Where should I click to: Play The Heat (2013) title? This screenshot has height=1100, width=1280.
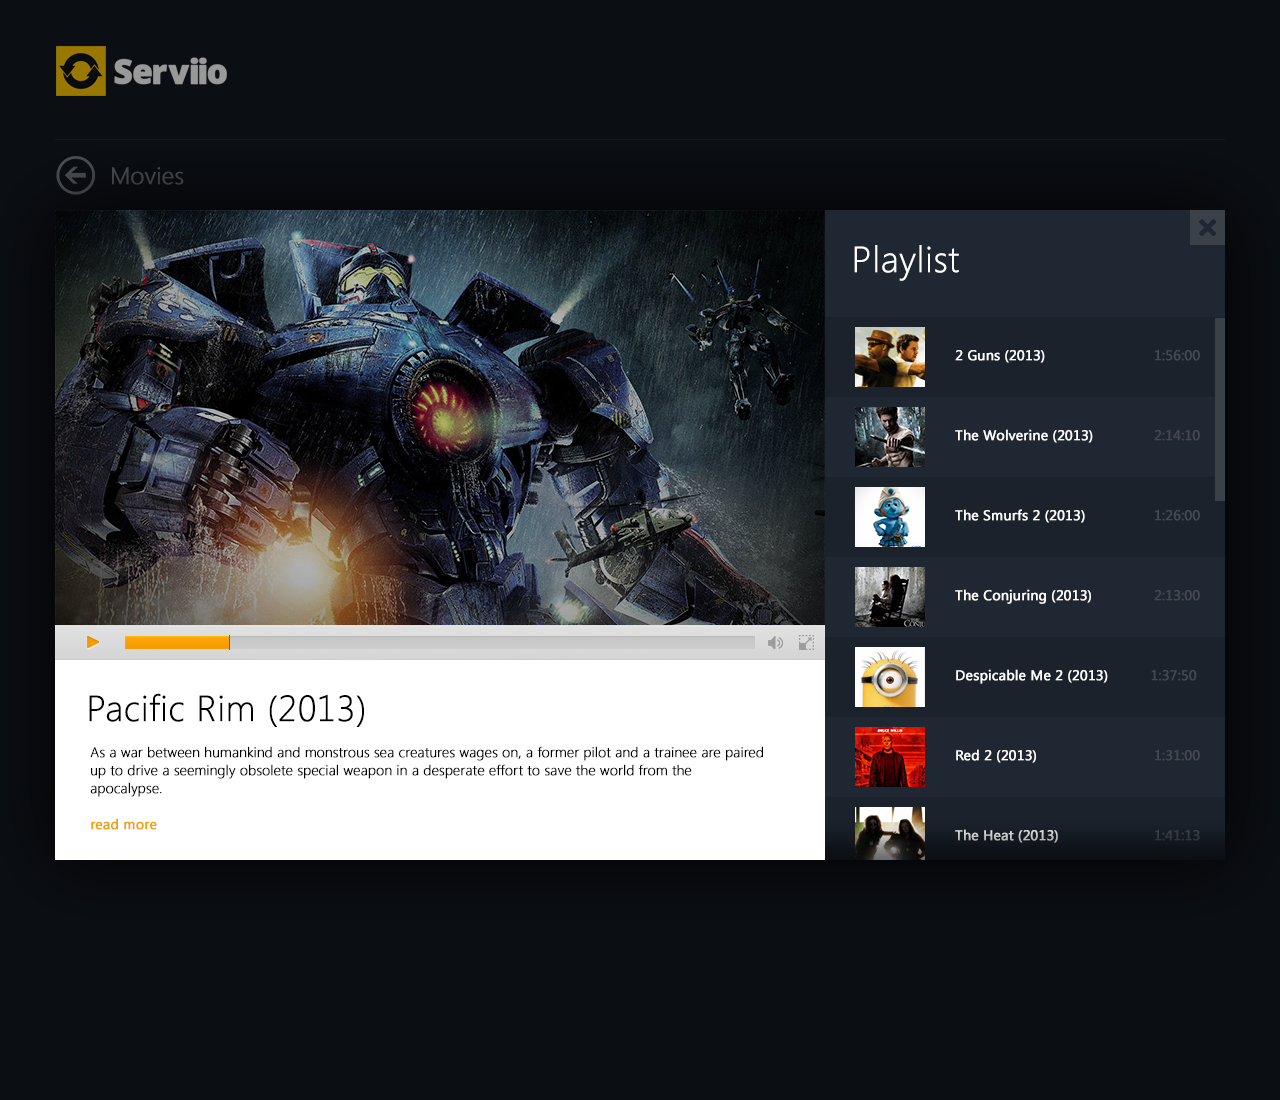[x=1006, y=836]
